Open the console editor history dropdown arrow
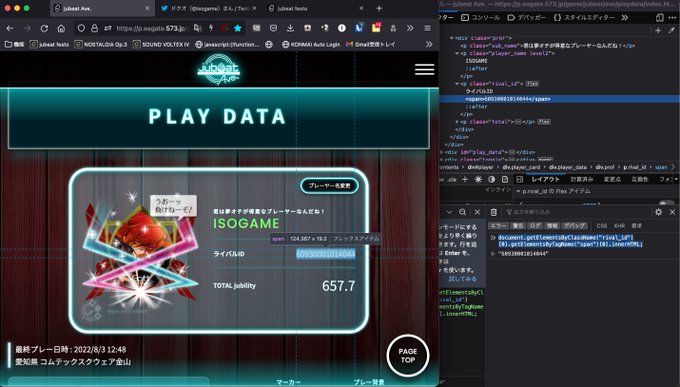 [x=449, y=212]
